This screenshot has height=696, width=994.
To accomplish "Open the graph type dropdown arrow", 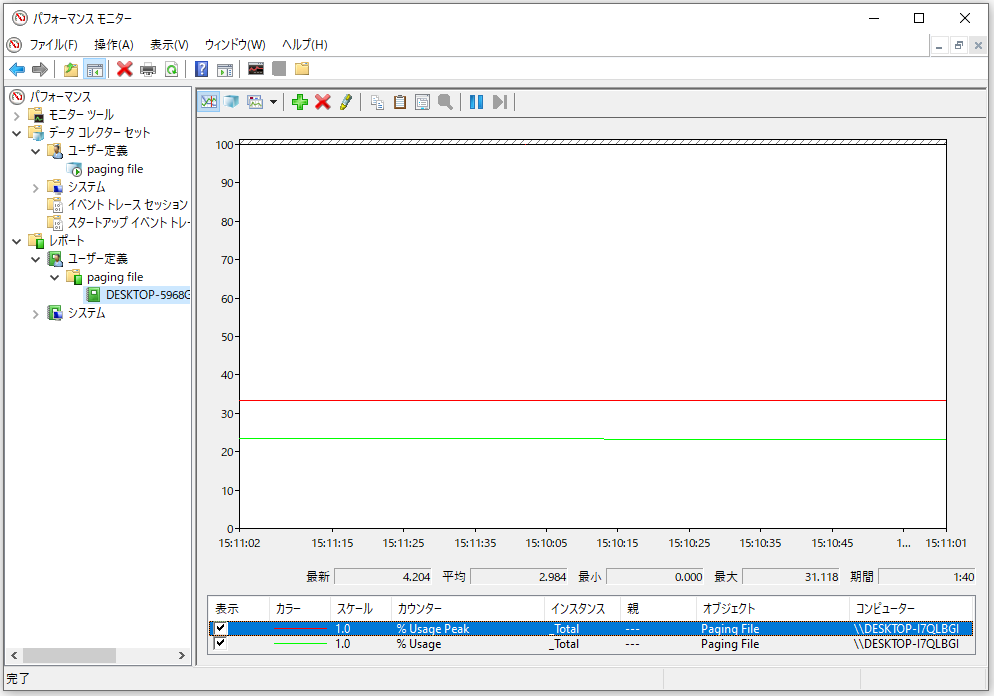I will (274, 102).
